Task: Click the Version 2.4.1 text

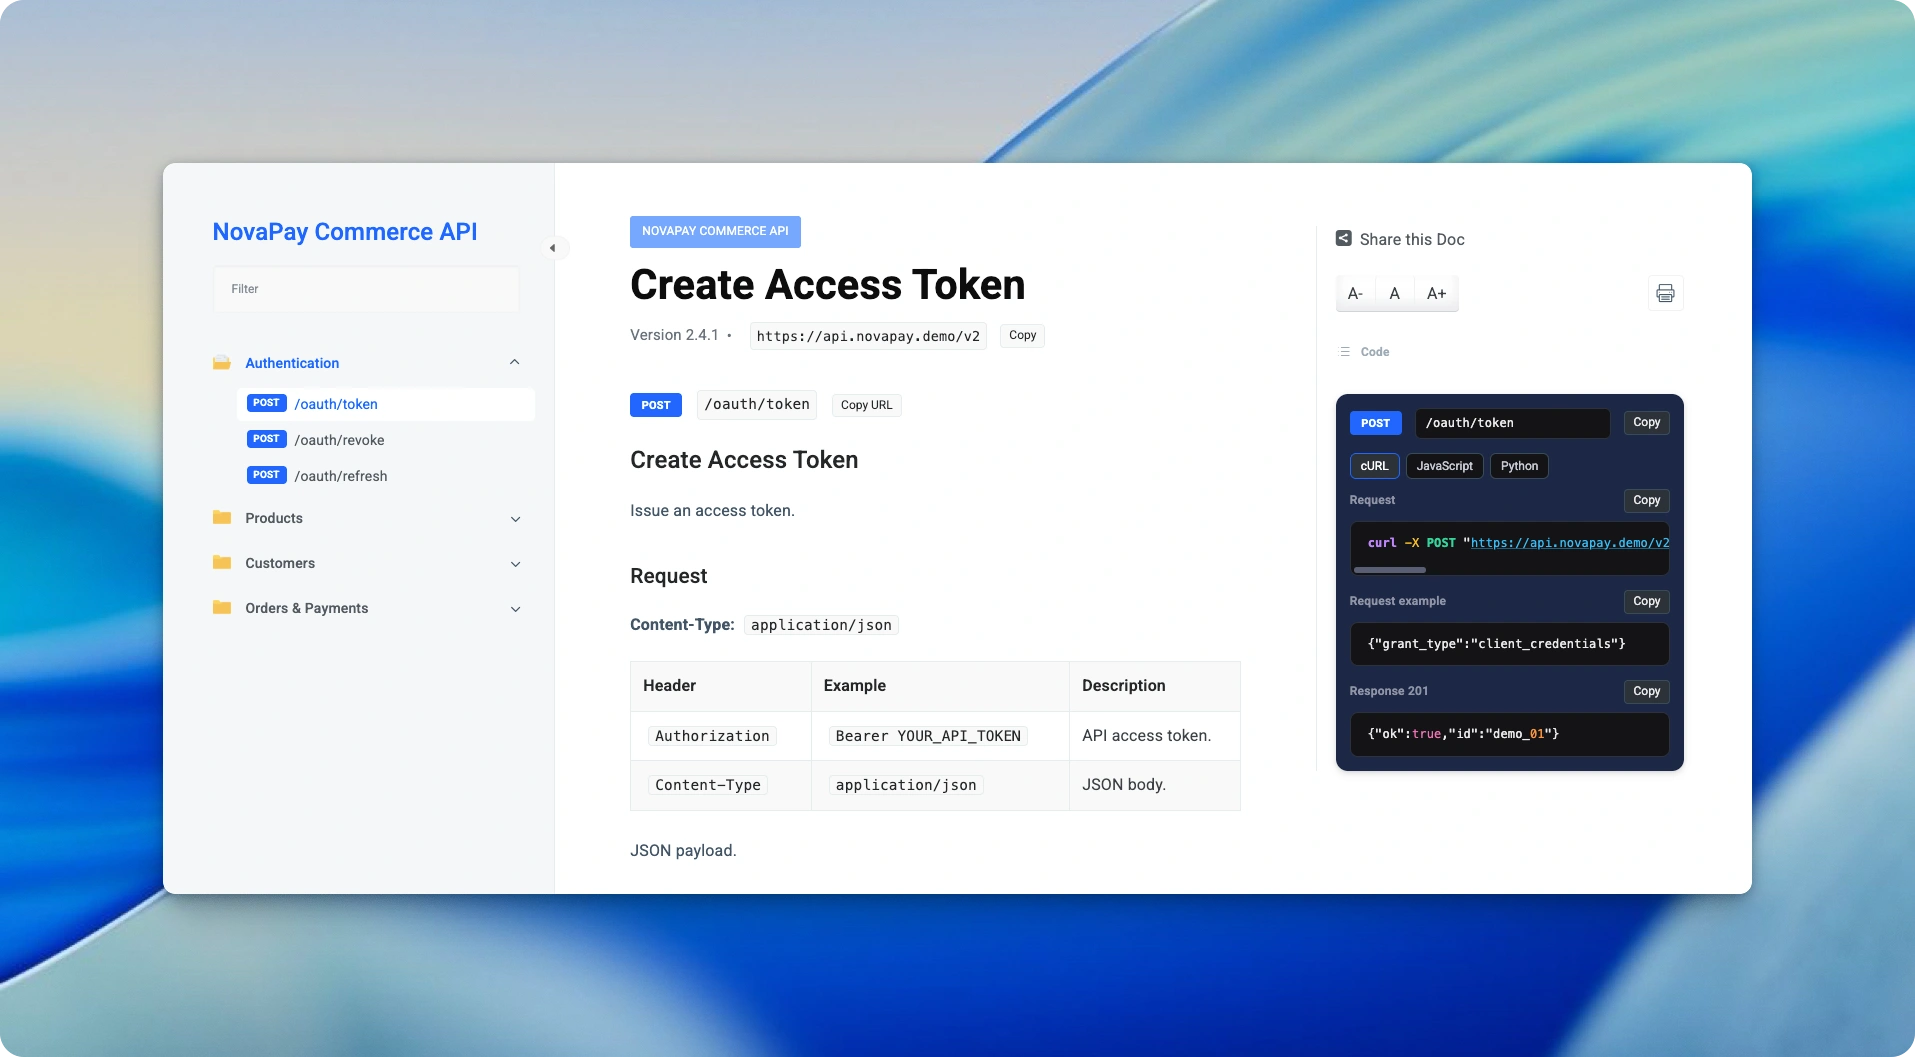Action: coord(674,335)
